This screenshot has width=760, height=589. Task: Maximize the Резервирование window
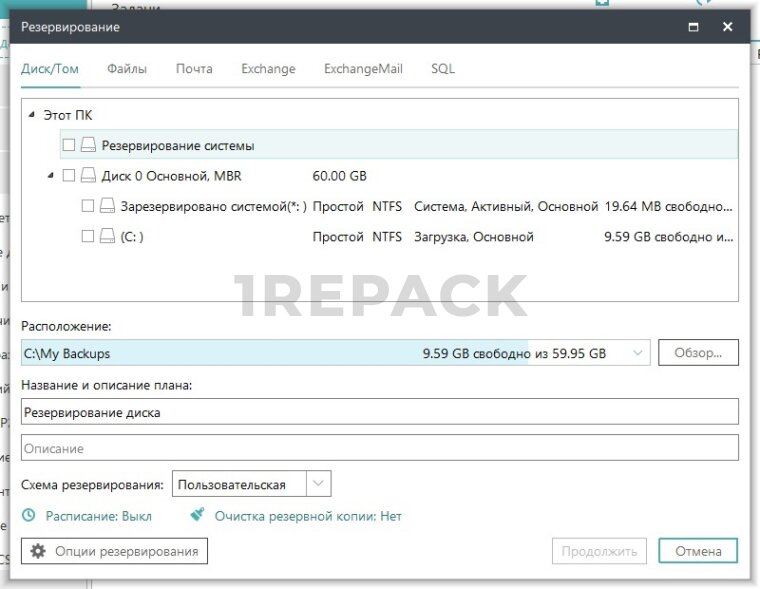pyautogui.click(x=693, y=28)
